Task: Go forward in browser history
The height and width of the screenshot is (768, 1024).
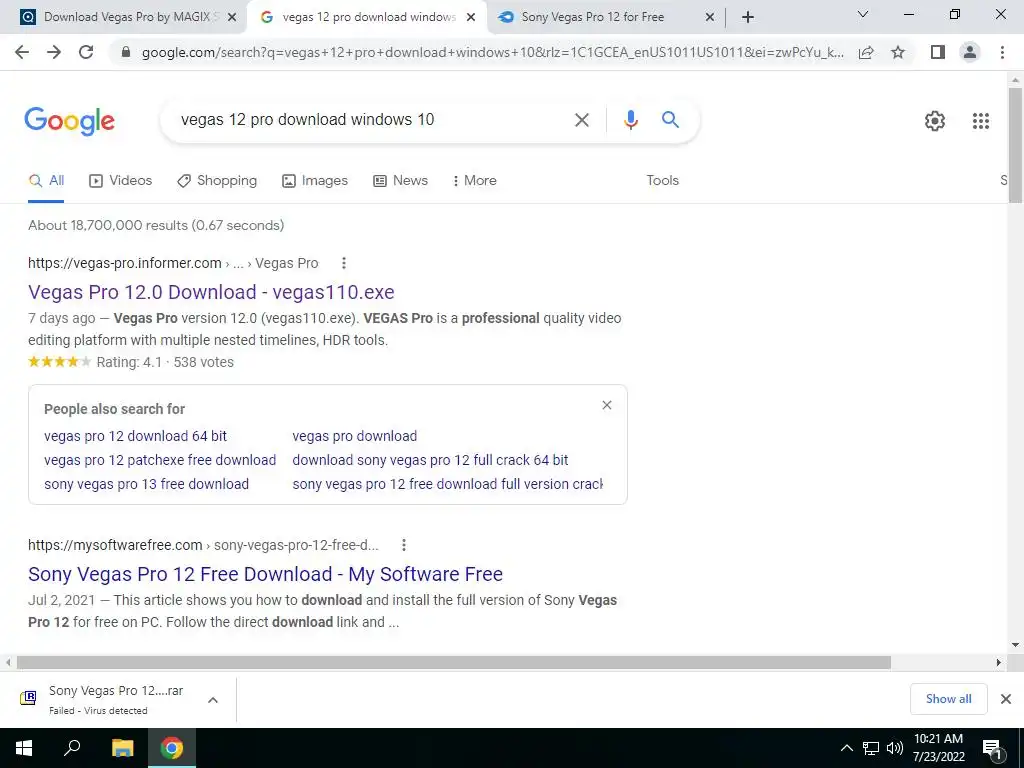Action: click(x=54, y=52)
